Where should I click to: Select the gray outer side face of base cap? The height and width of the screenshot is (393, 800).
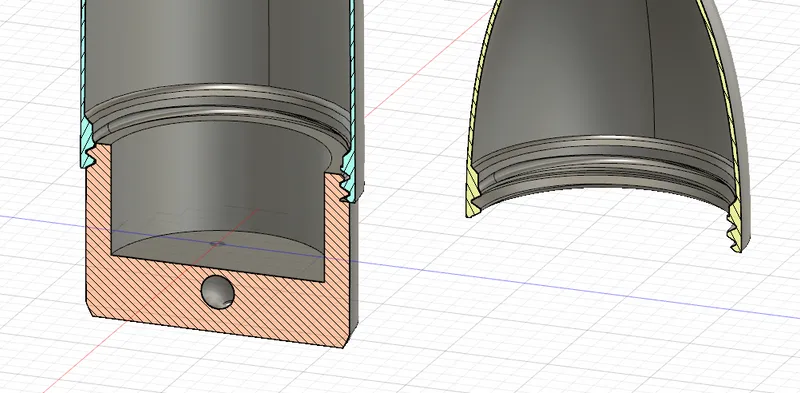click(352, 265)
